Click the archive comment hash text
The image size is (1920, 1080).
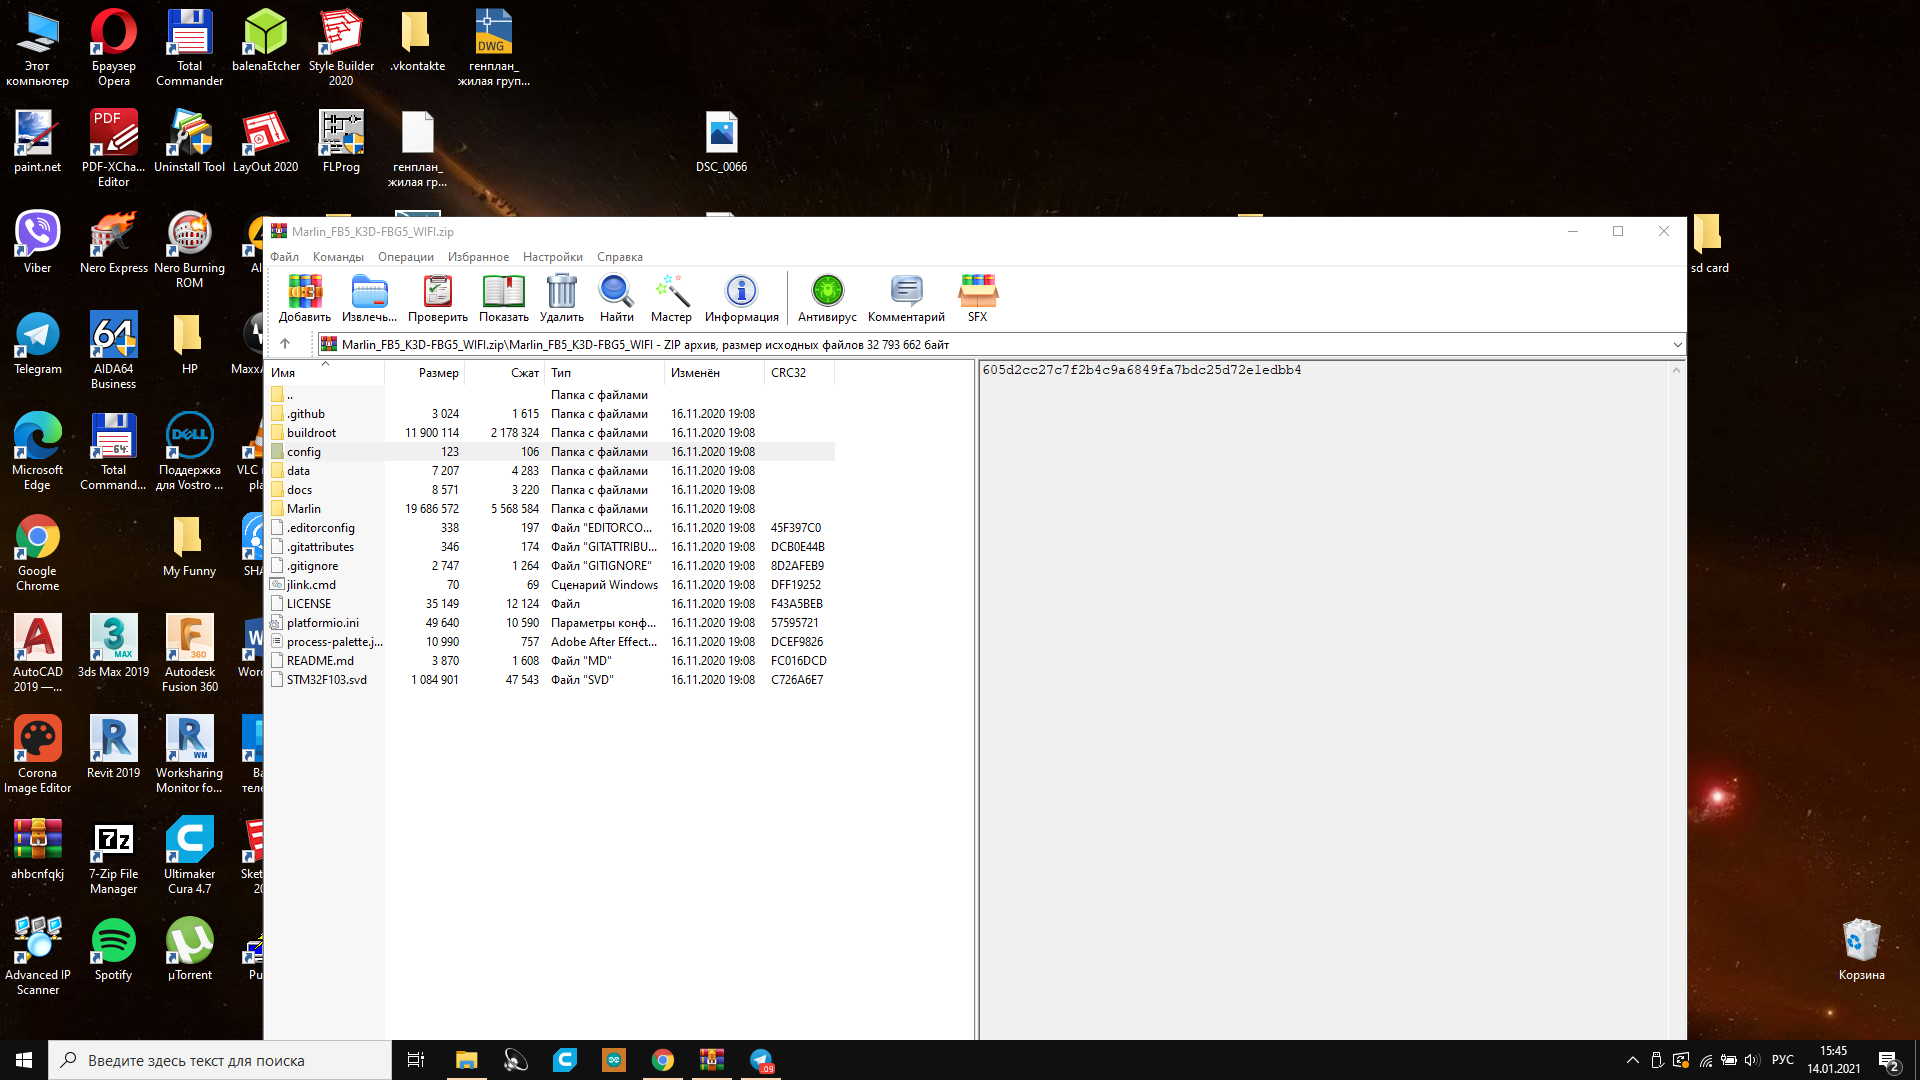pos(1142,370)
